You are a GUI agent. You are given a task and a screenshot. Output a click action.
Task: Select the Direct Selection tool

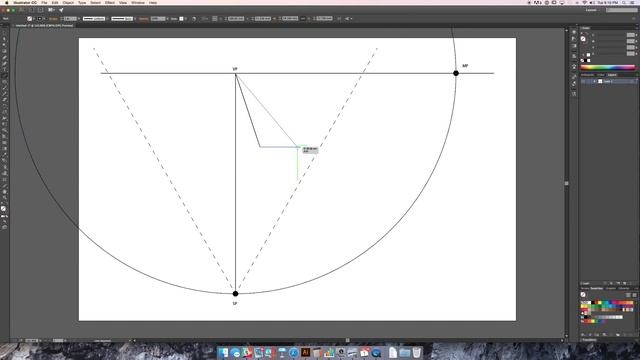(x=4, y=39)
